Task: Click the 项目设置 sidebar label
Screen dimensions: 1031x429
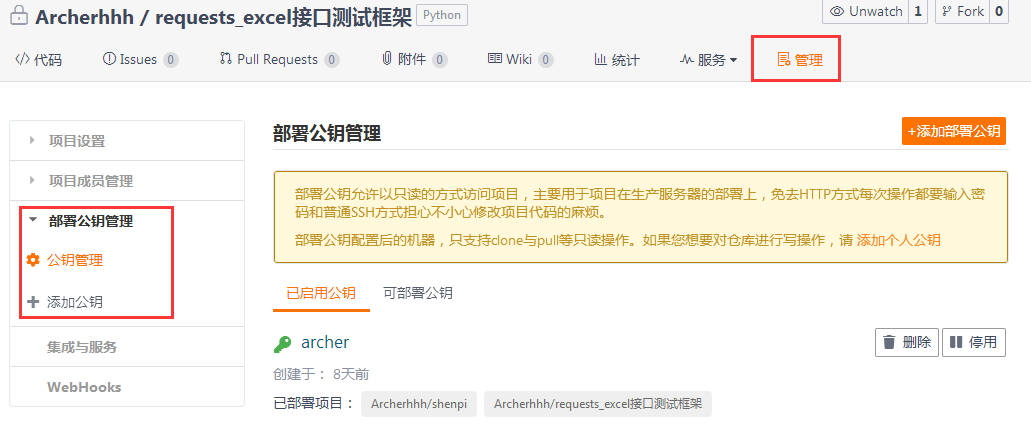Action: 76,141
